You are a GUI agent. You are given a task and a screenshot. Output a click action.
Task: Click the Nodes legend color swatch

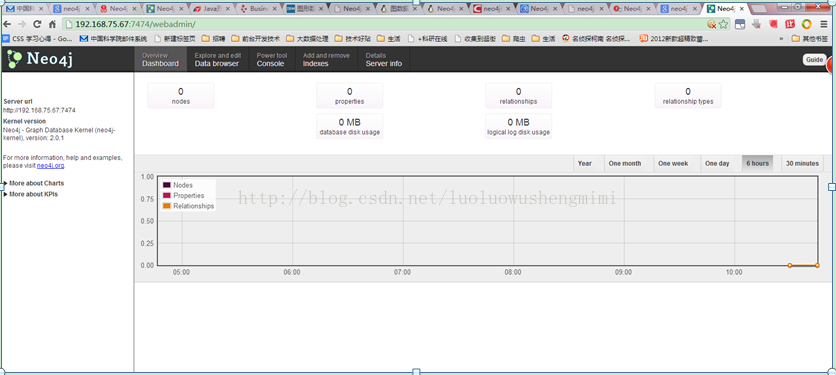(x=167, y=185)
